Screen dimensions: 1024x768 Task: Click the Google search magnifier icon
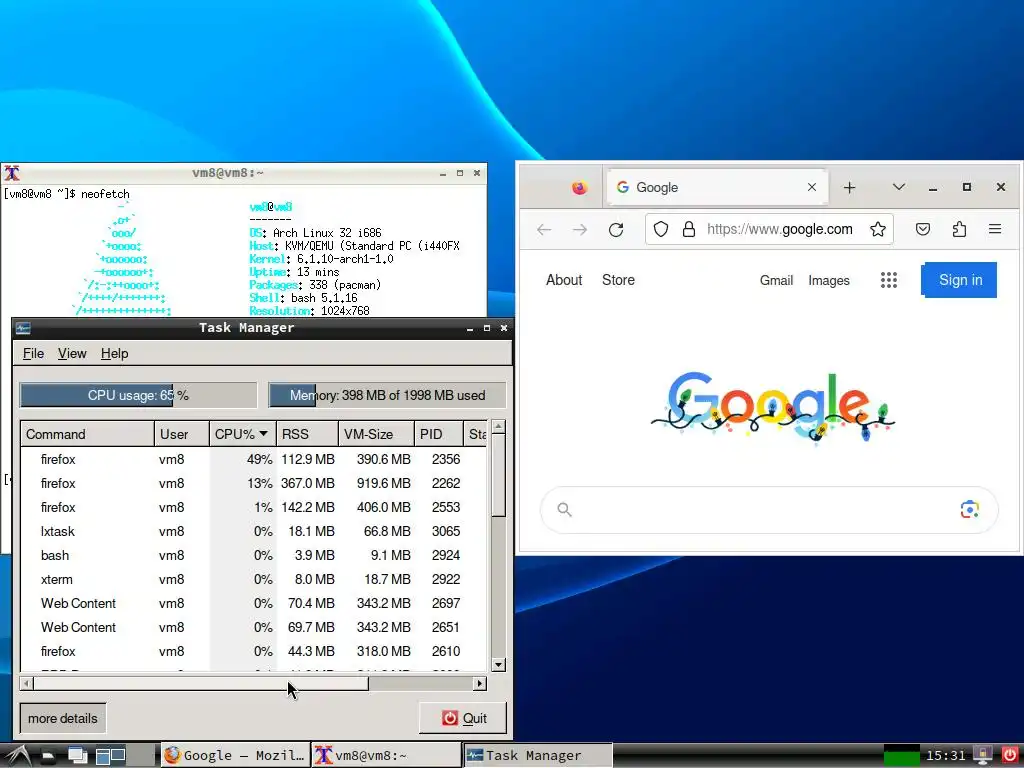coord(564,509)
